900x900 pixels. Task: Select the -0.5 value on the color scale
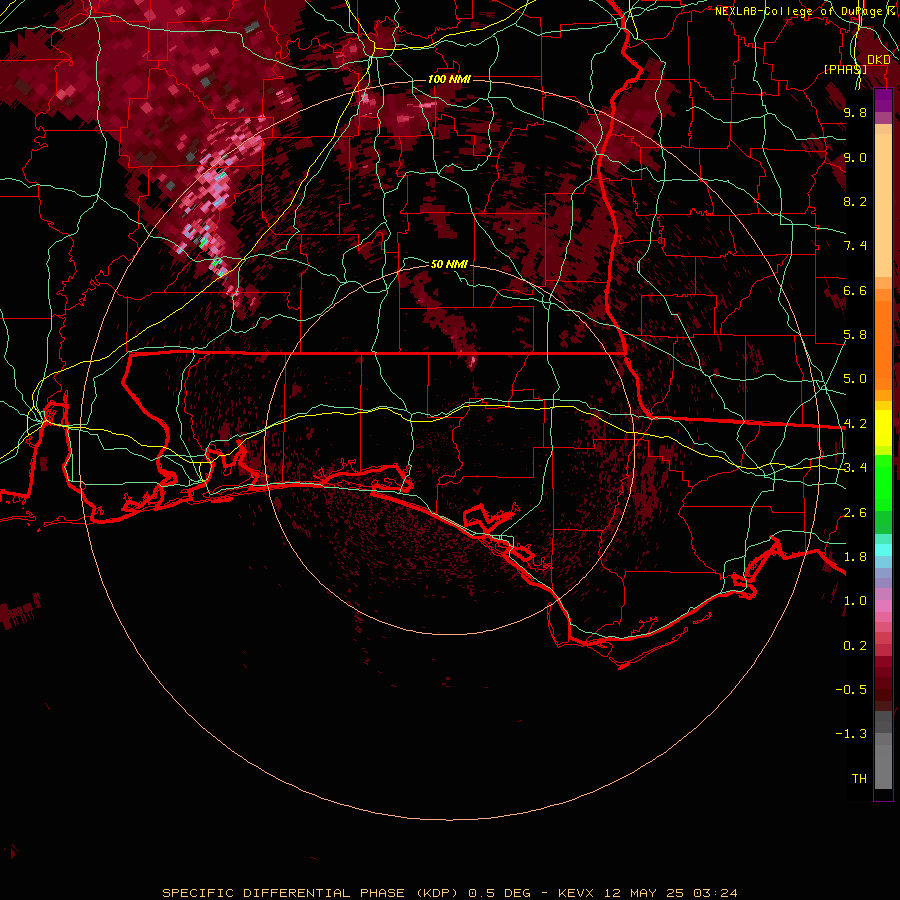point(851,690)
